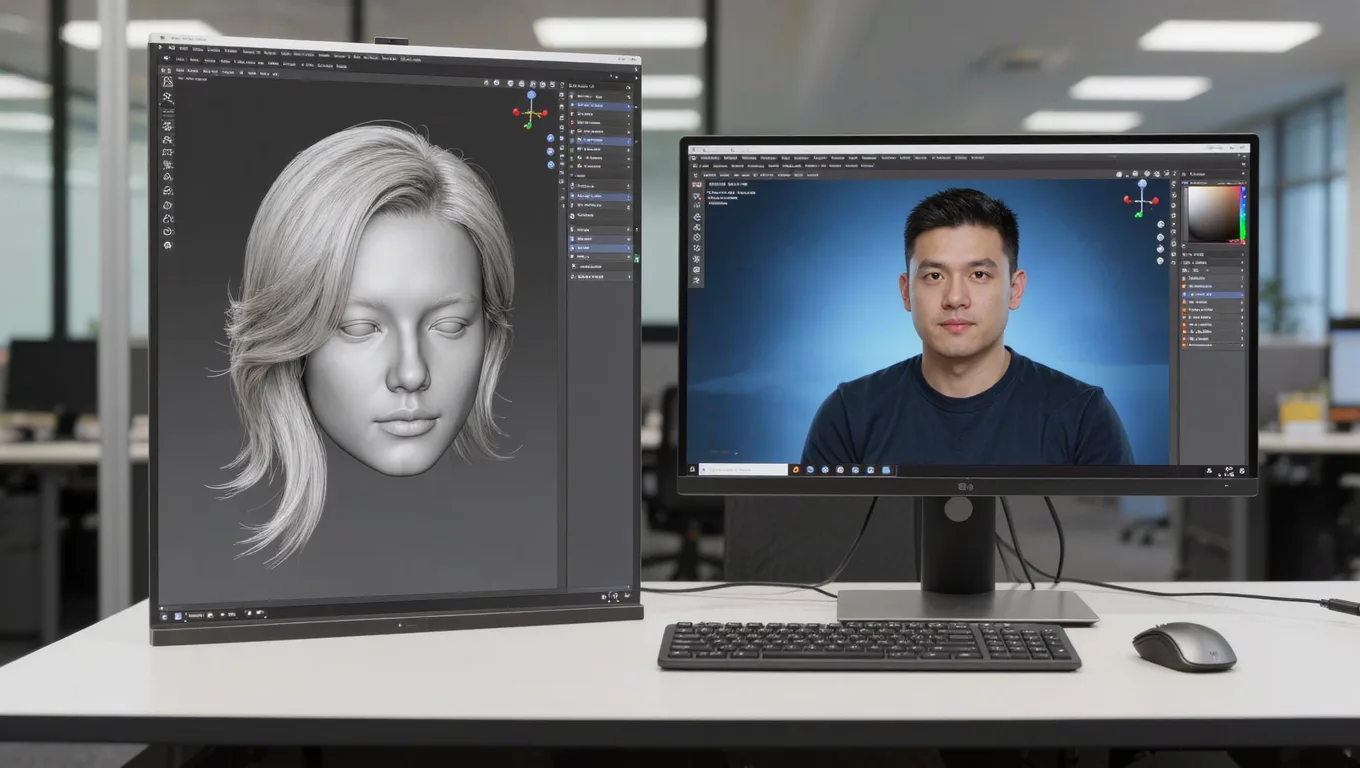Select bottommost tool icon in right monitor's left toolbar
Image resolution: width=1360 pixels, height=768 pixels.
[696, 280]
